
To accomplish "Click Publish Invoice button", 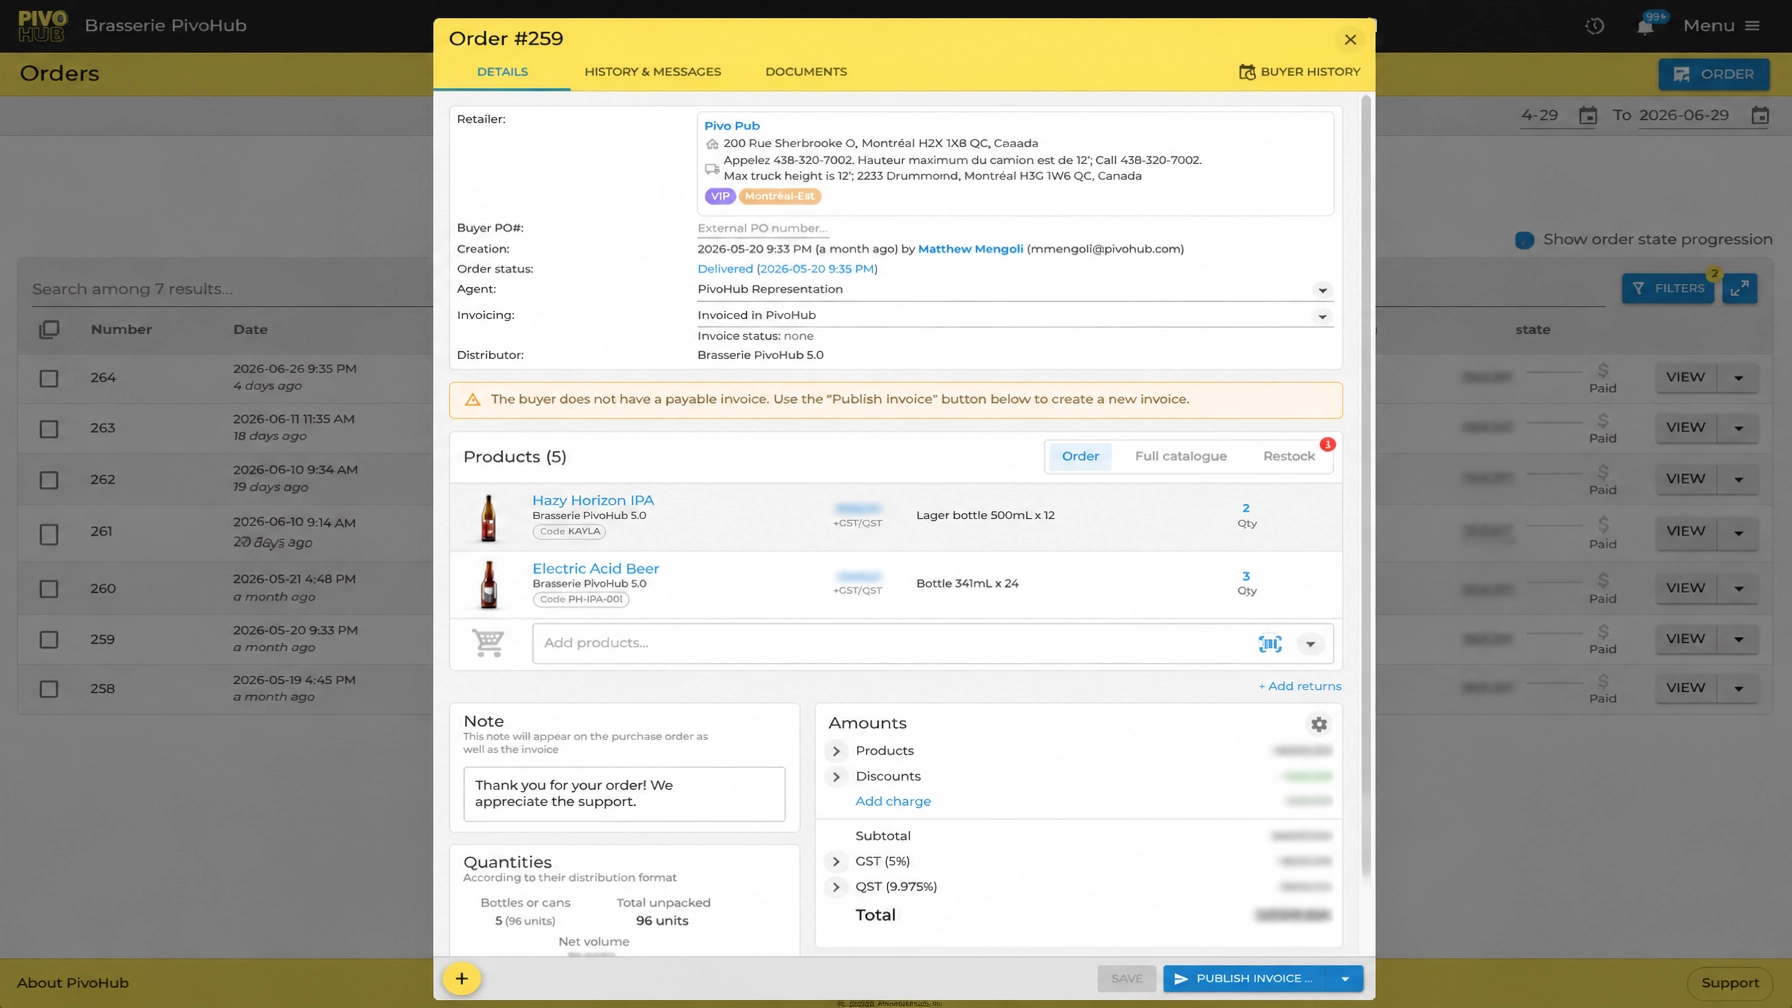I will click(x=1244, y=979).
